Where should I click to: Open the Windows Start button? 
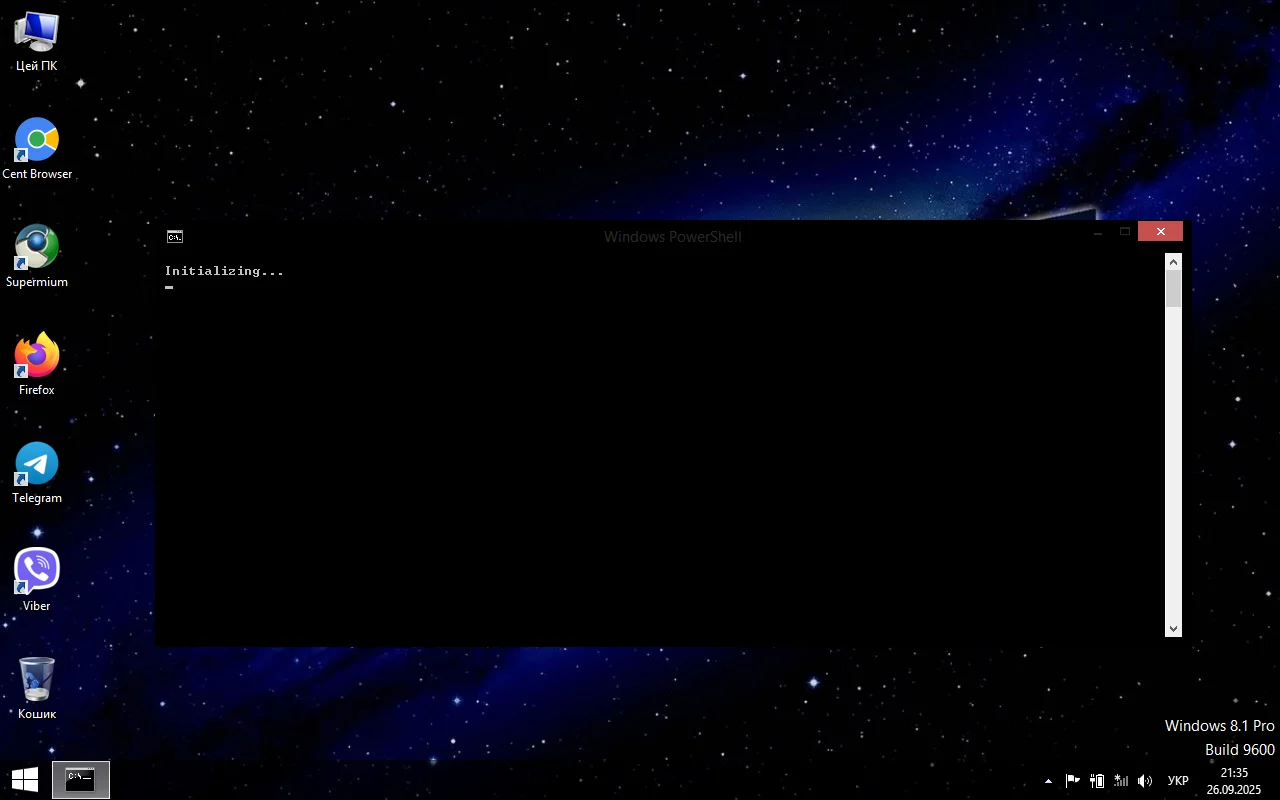(25, 780)
